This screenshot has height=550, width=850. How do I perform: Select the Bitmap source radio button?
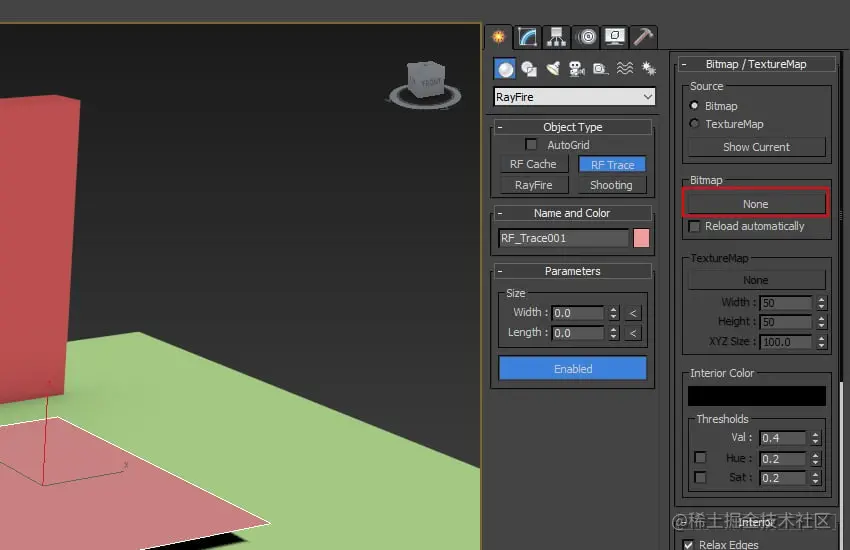[x=694, y=105]
